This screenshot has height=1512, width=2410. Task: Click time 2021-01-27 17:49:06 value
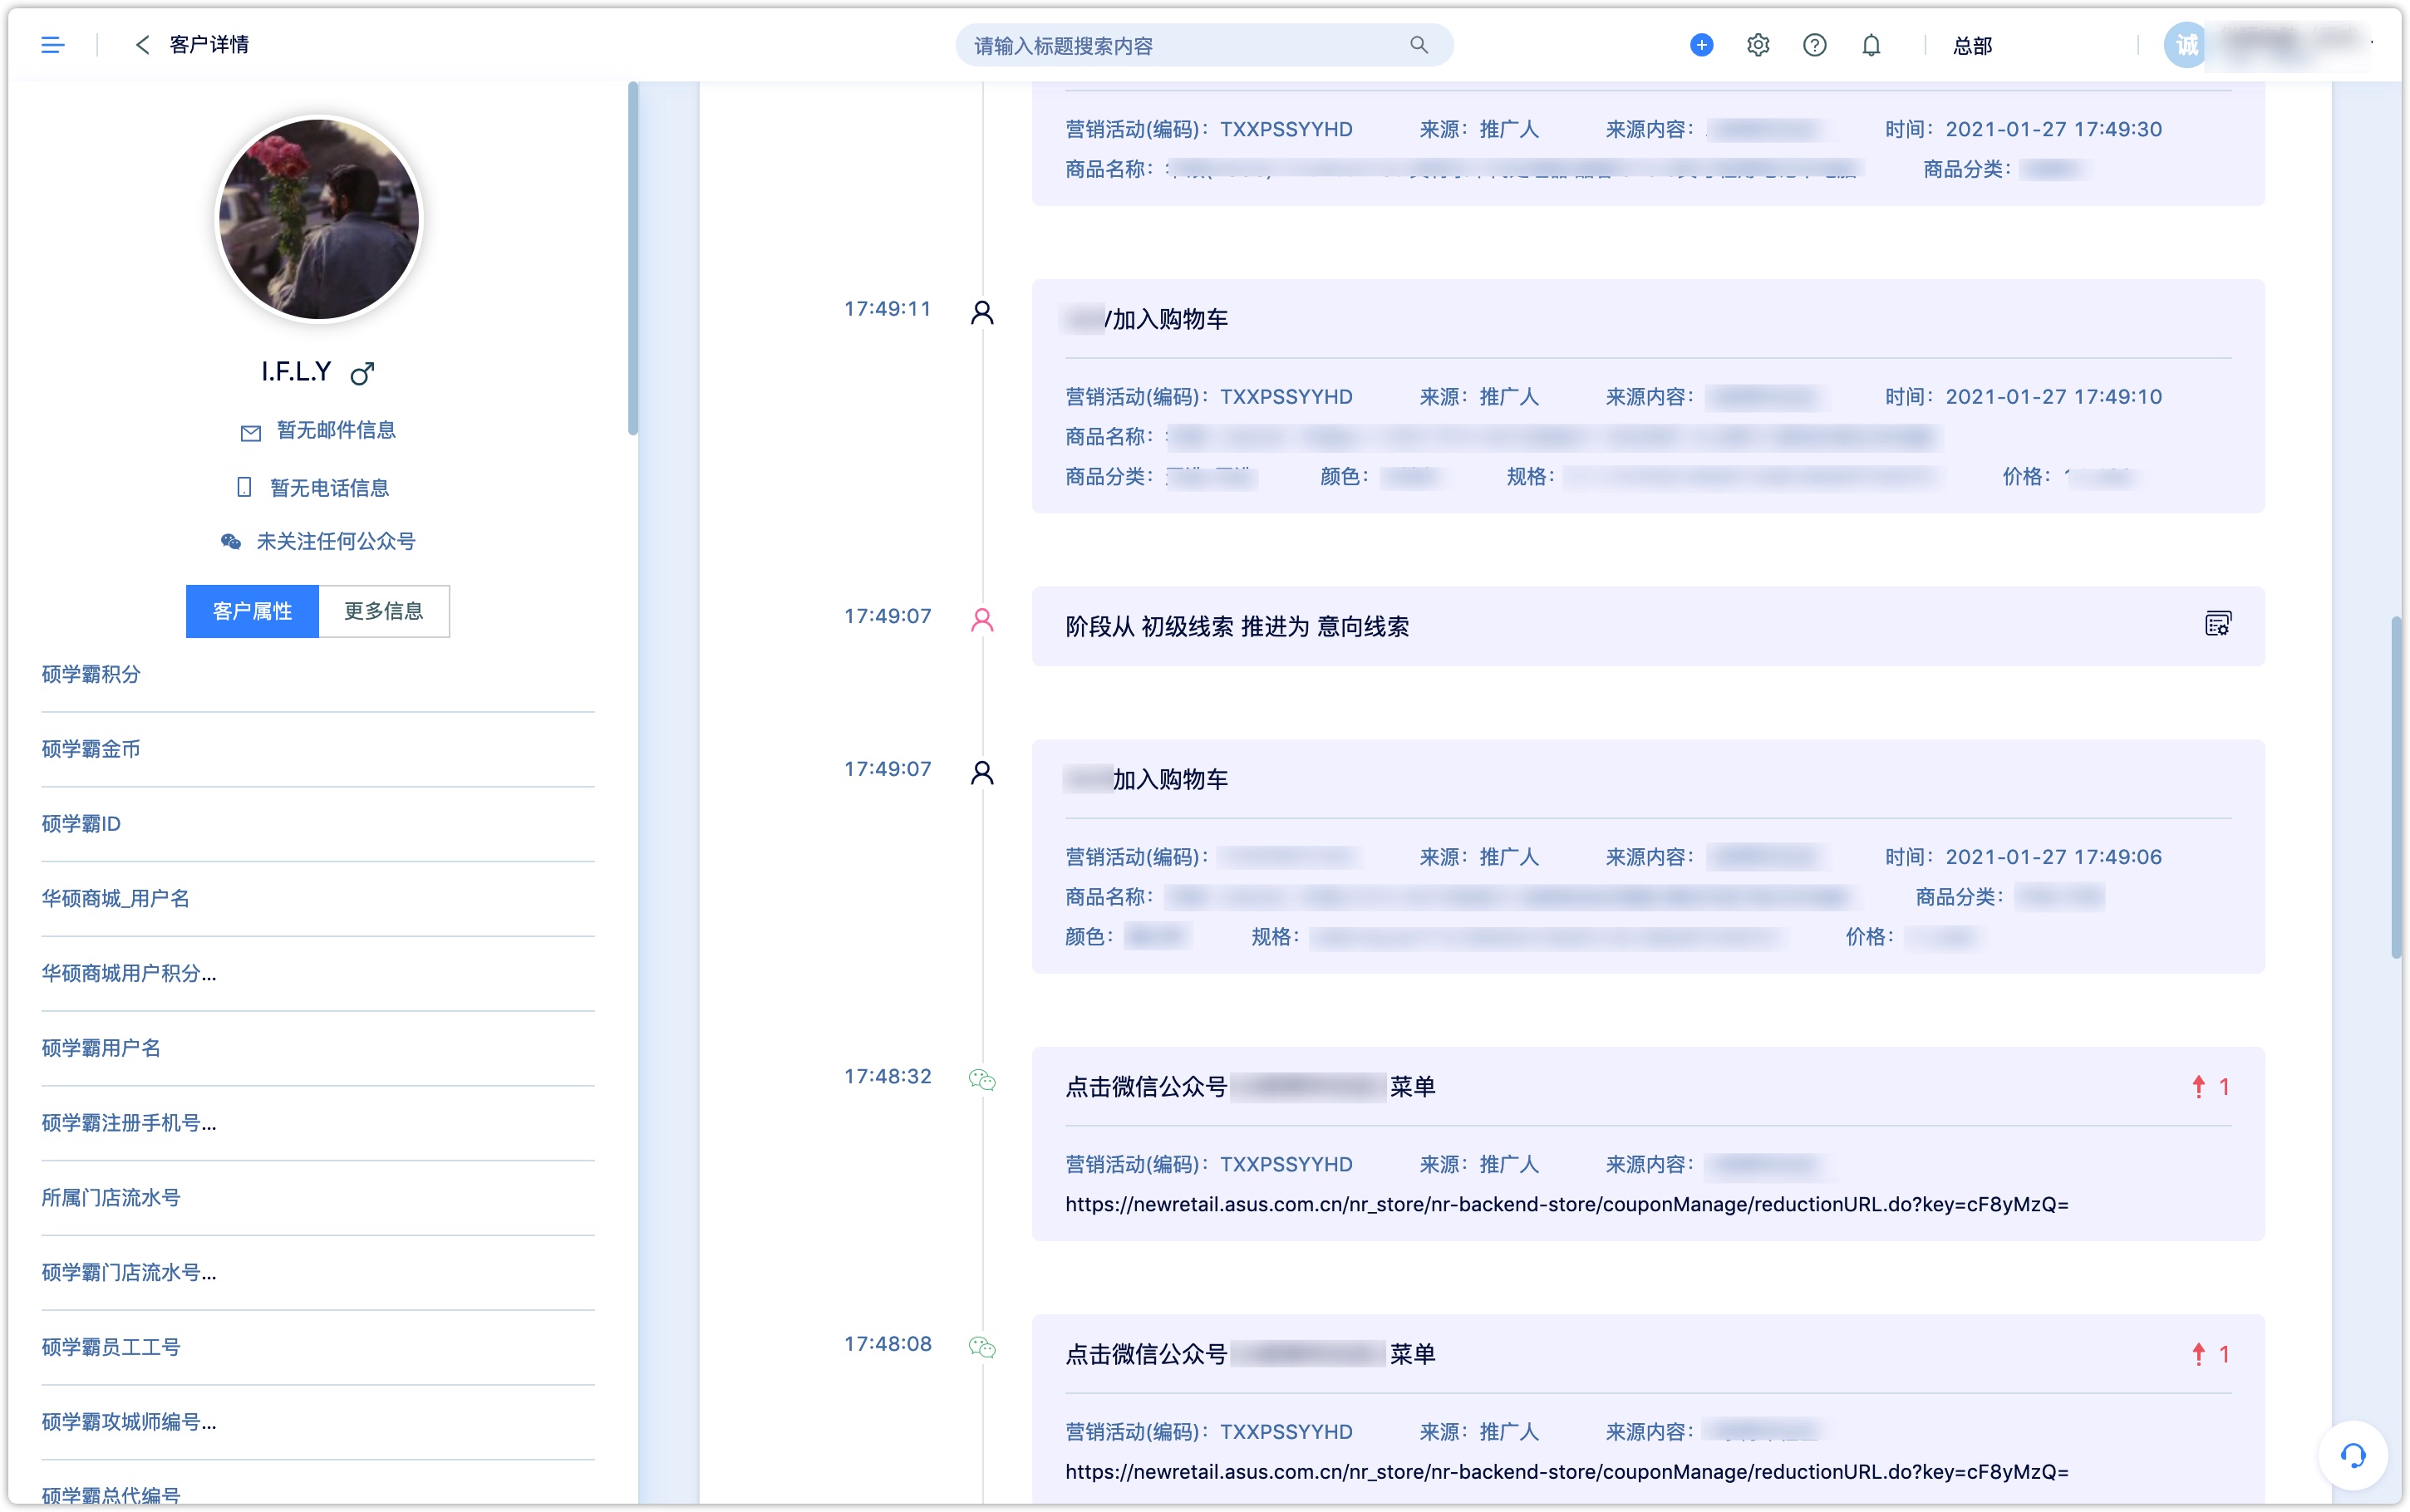coord(2053,857)
